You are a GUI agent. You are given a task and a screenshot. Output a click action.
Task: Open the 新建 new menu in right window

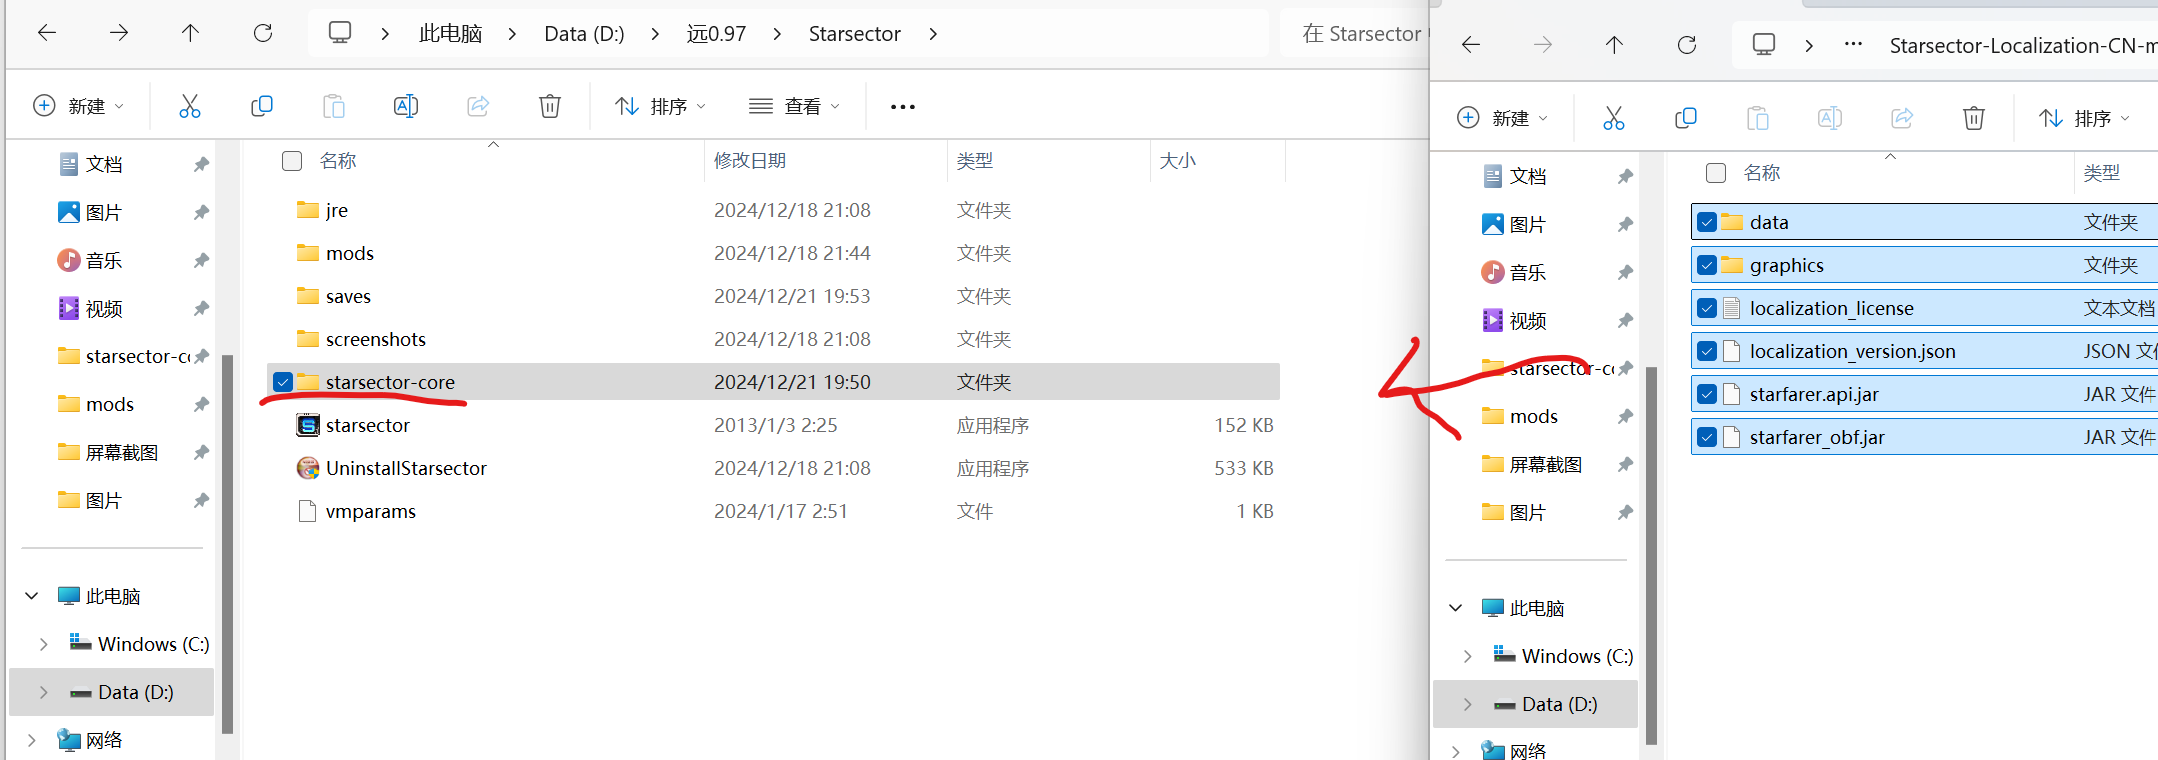click(1502, 118)
